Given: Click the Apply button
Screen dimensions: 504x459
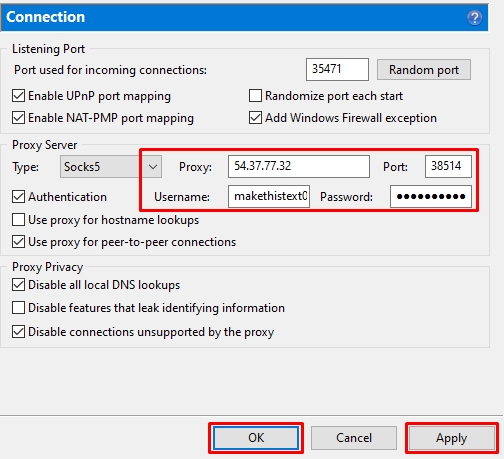Looking at the screenshot, I should (452, 438).
